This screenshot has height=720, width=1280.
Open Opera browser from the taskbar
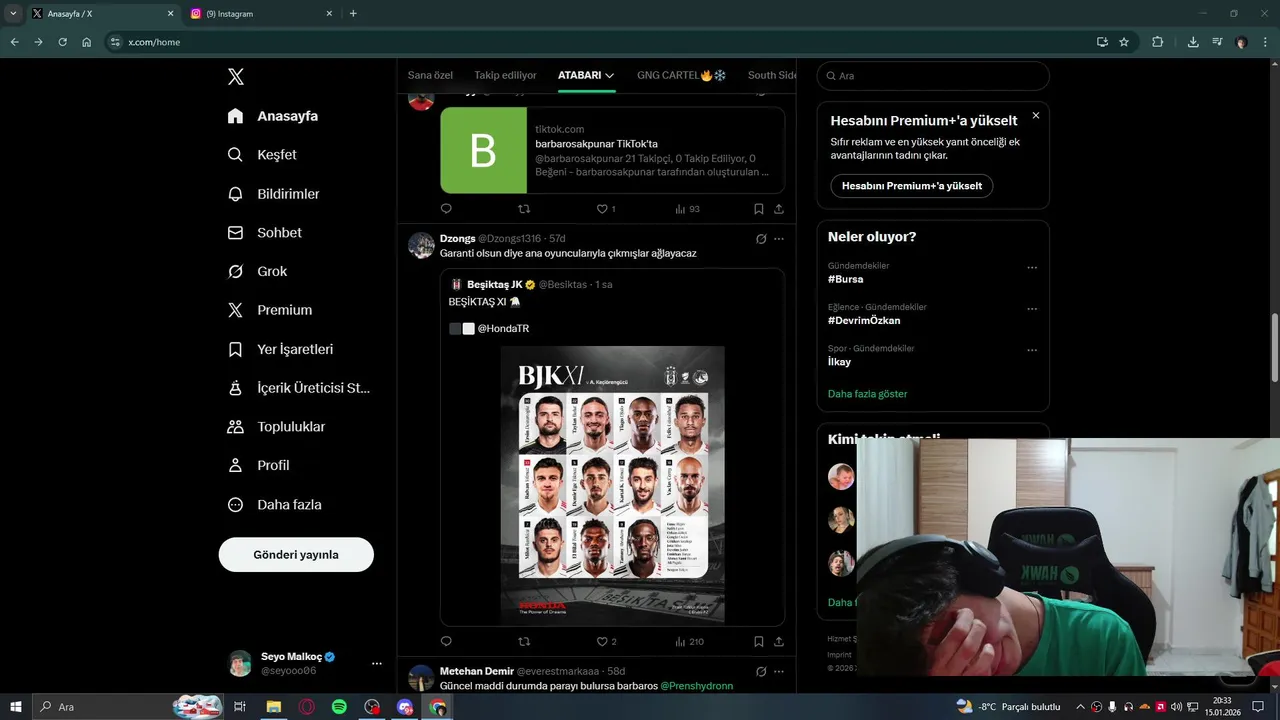click(307, 707)
